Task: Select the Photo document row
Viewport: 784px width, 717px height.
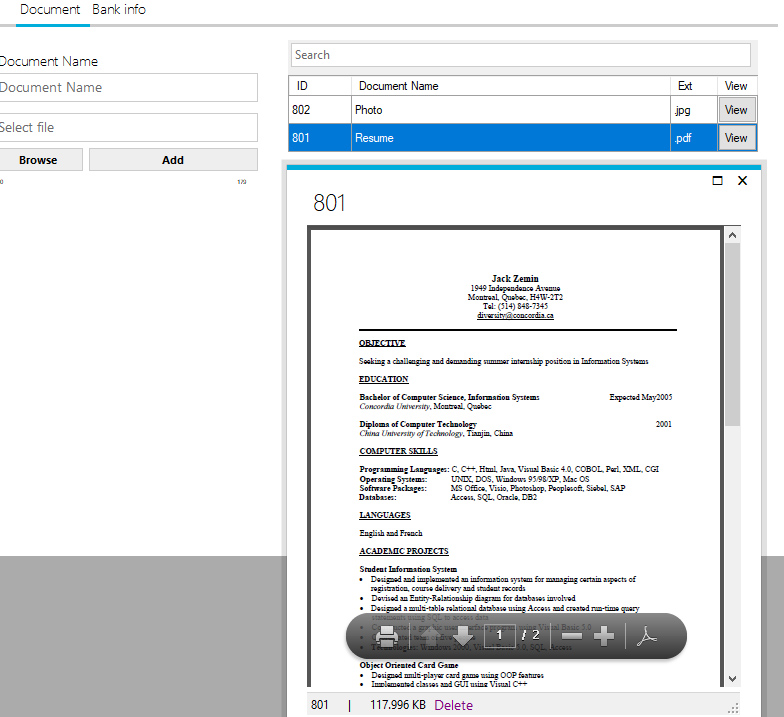Action: tap(522, 110)
